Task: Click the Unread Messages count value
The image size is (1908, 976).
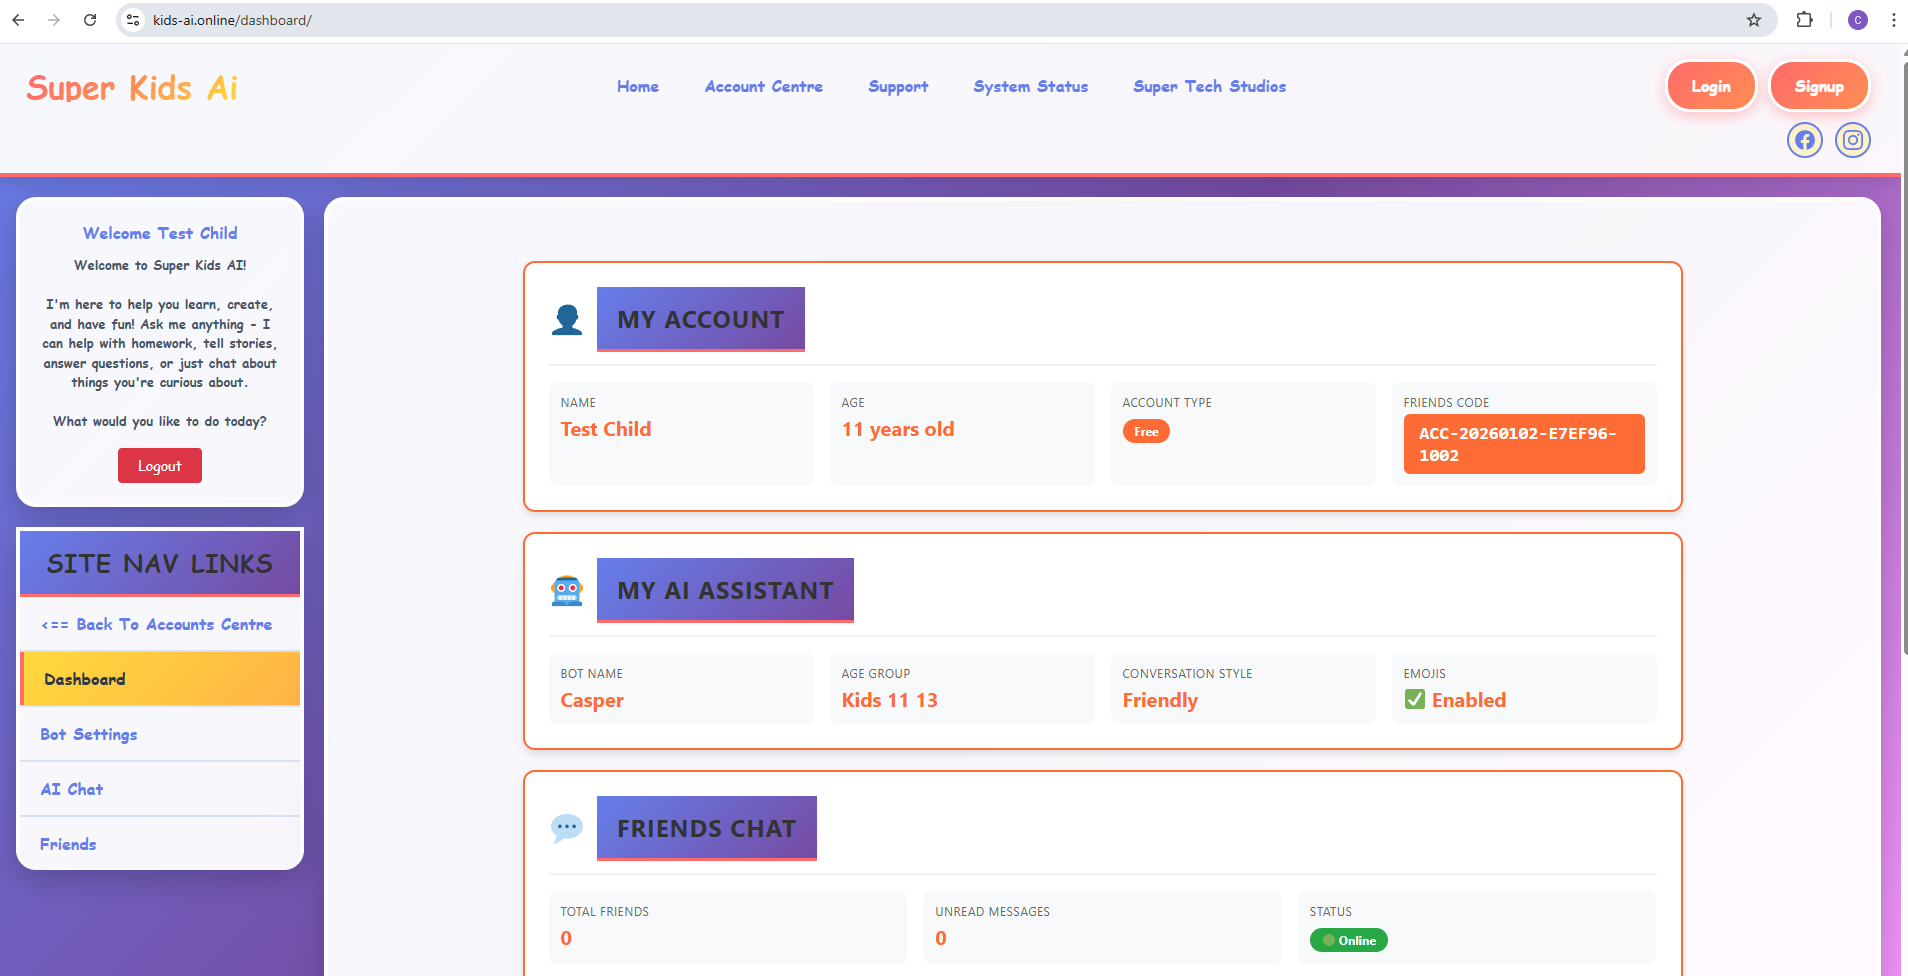Action: (941, 938)
